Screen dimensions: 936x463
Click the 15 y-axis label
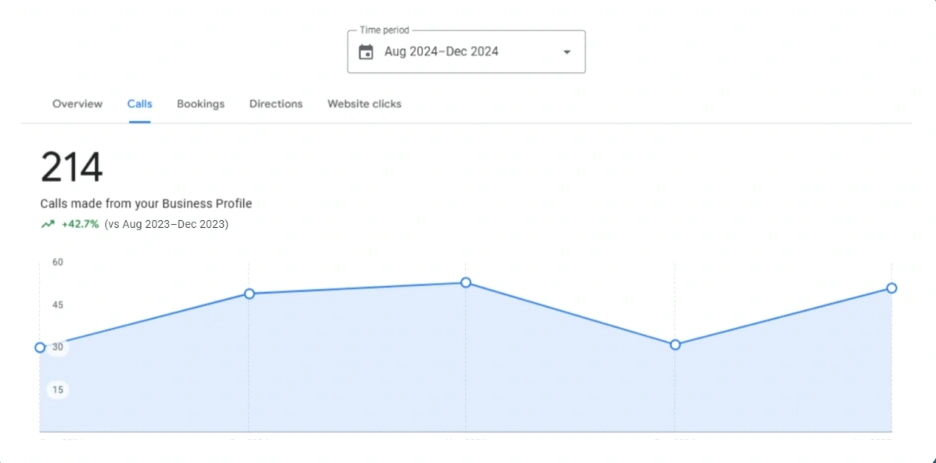pyautogui.click(x=58, y=390)
